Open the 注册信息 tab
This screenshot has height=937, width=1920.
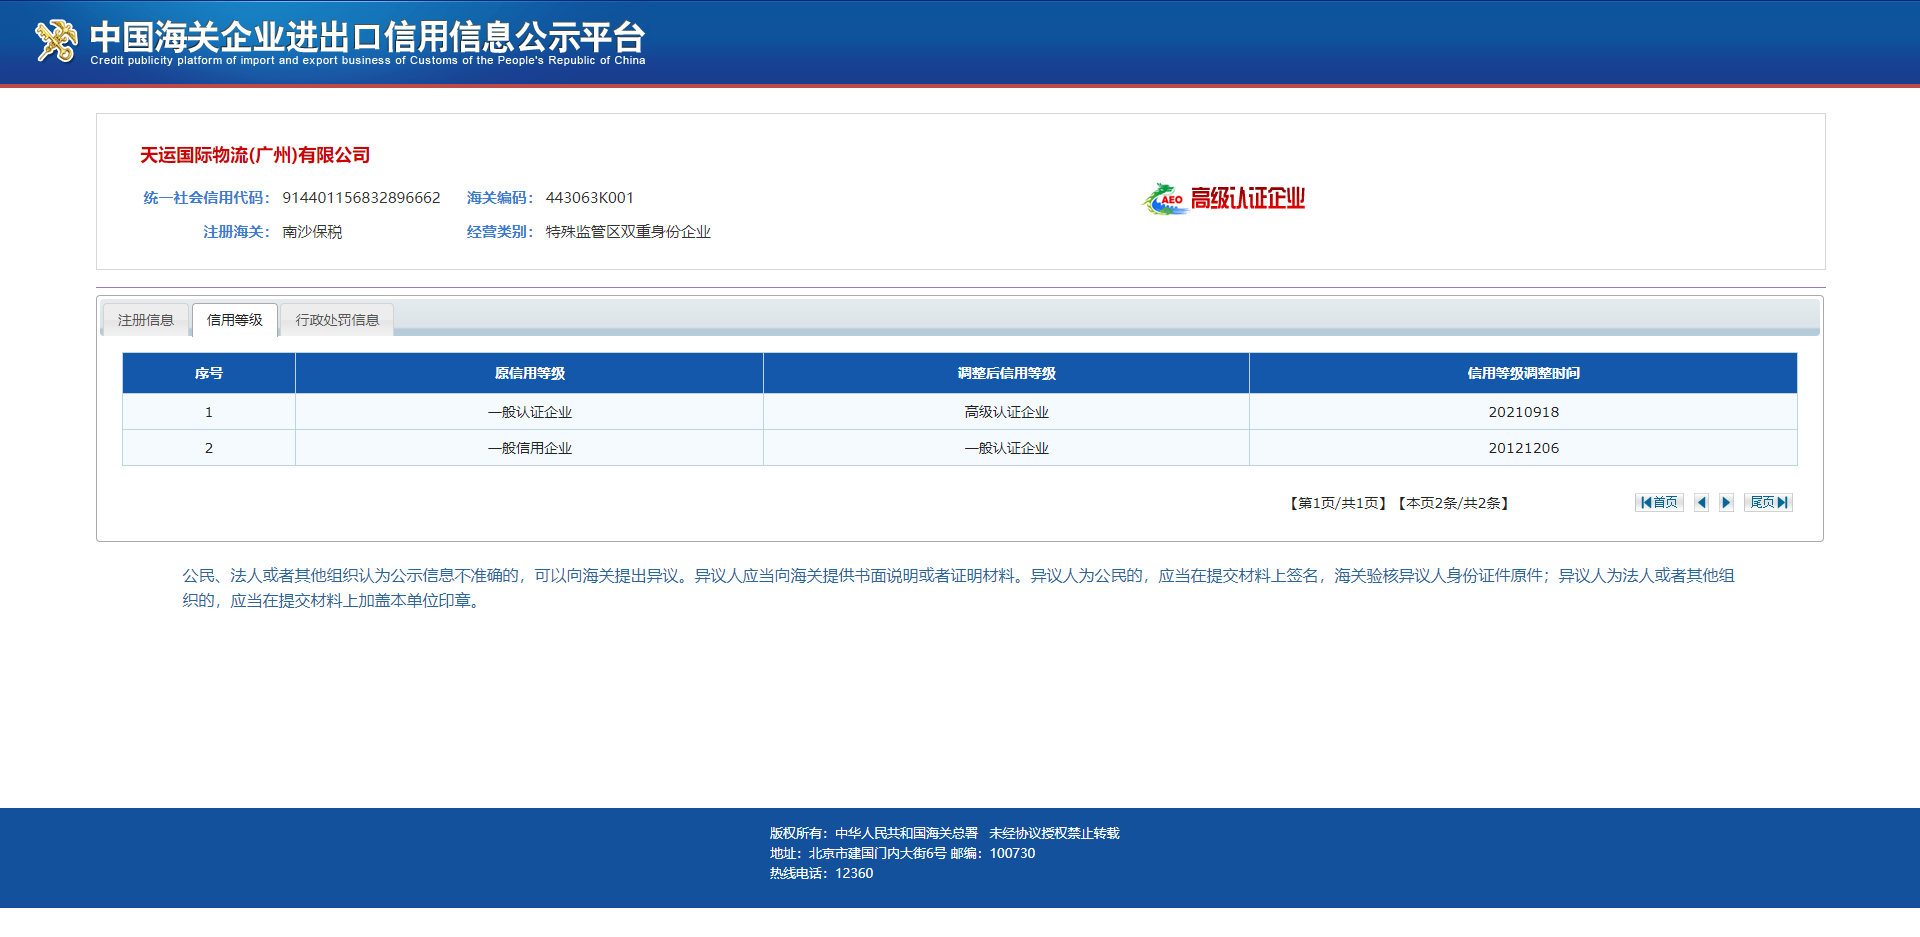tap(146, 320)
